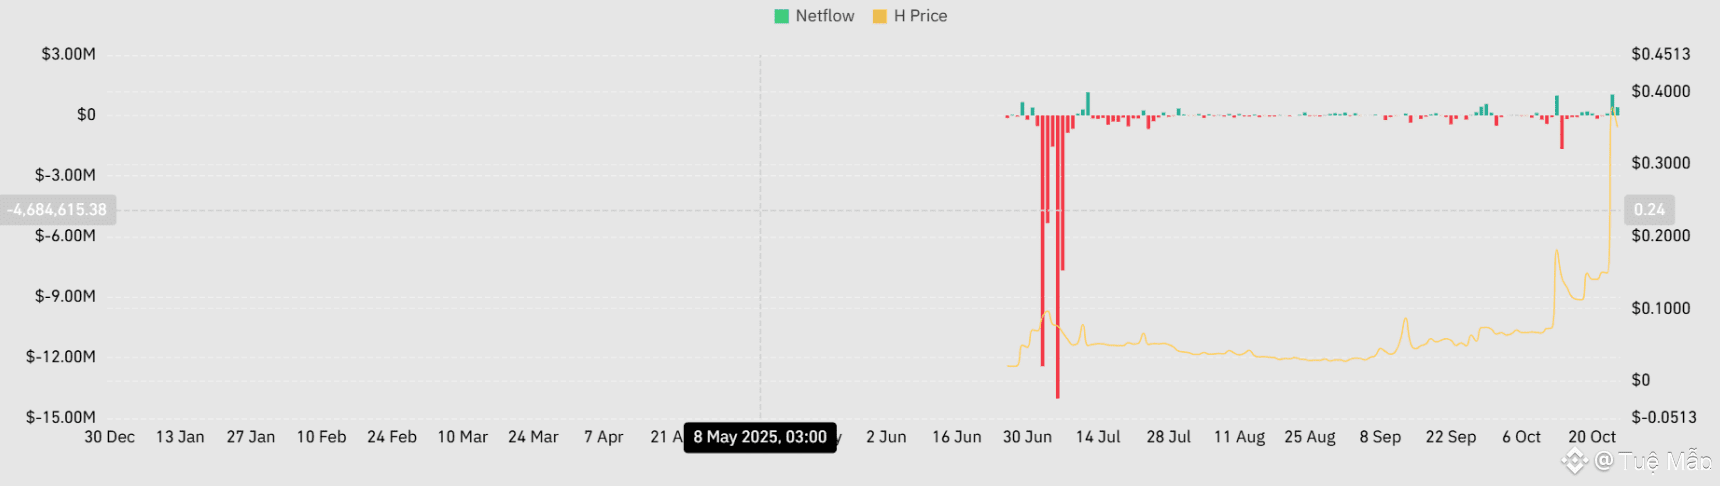
Task: Click the $0.4513 right axis label
Action: coord(1661,54)
